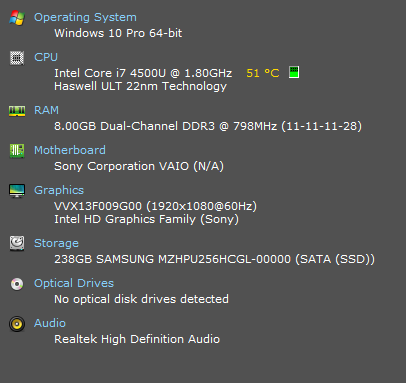Viewport: 406px width, 383px height.
Task: Open the Operating System section link
Action: [x=85, y=17]
